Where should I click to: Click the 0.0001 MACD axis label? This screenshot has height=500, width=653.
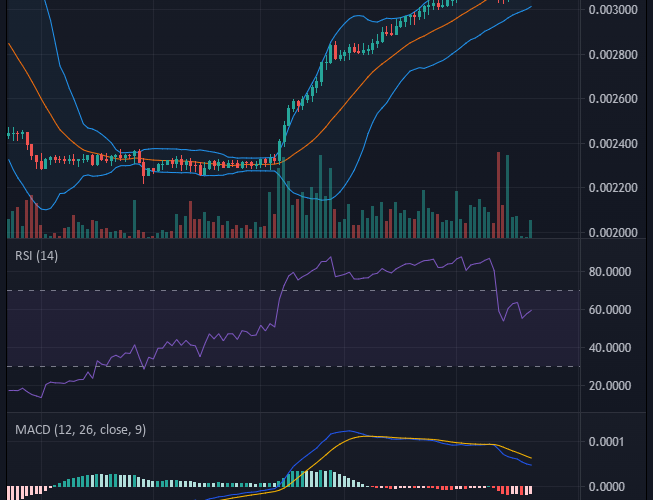(606, 442)
